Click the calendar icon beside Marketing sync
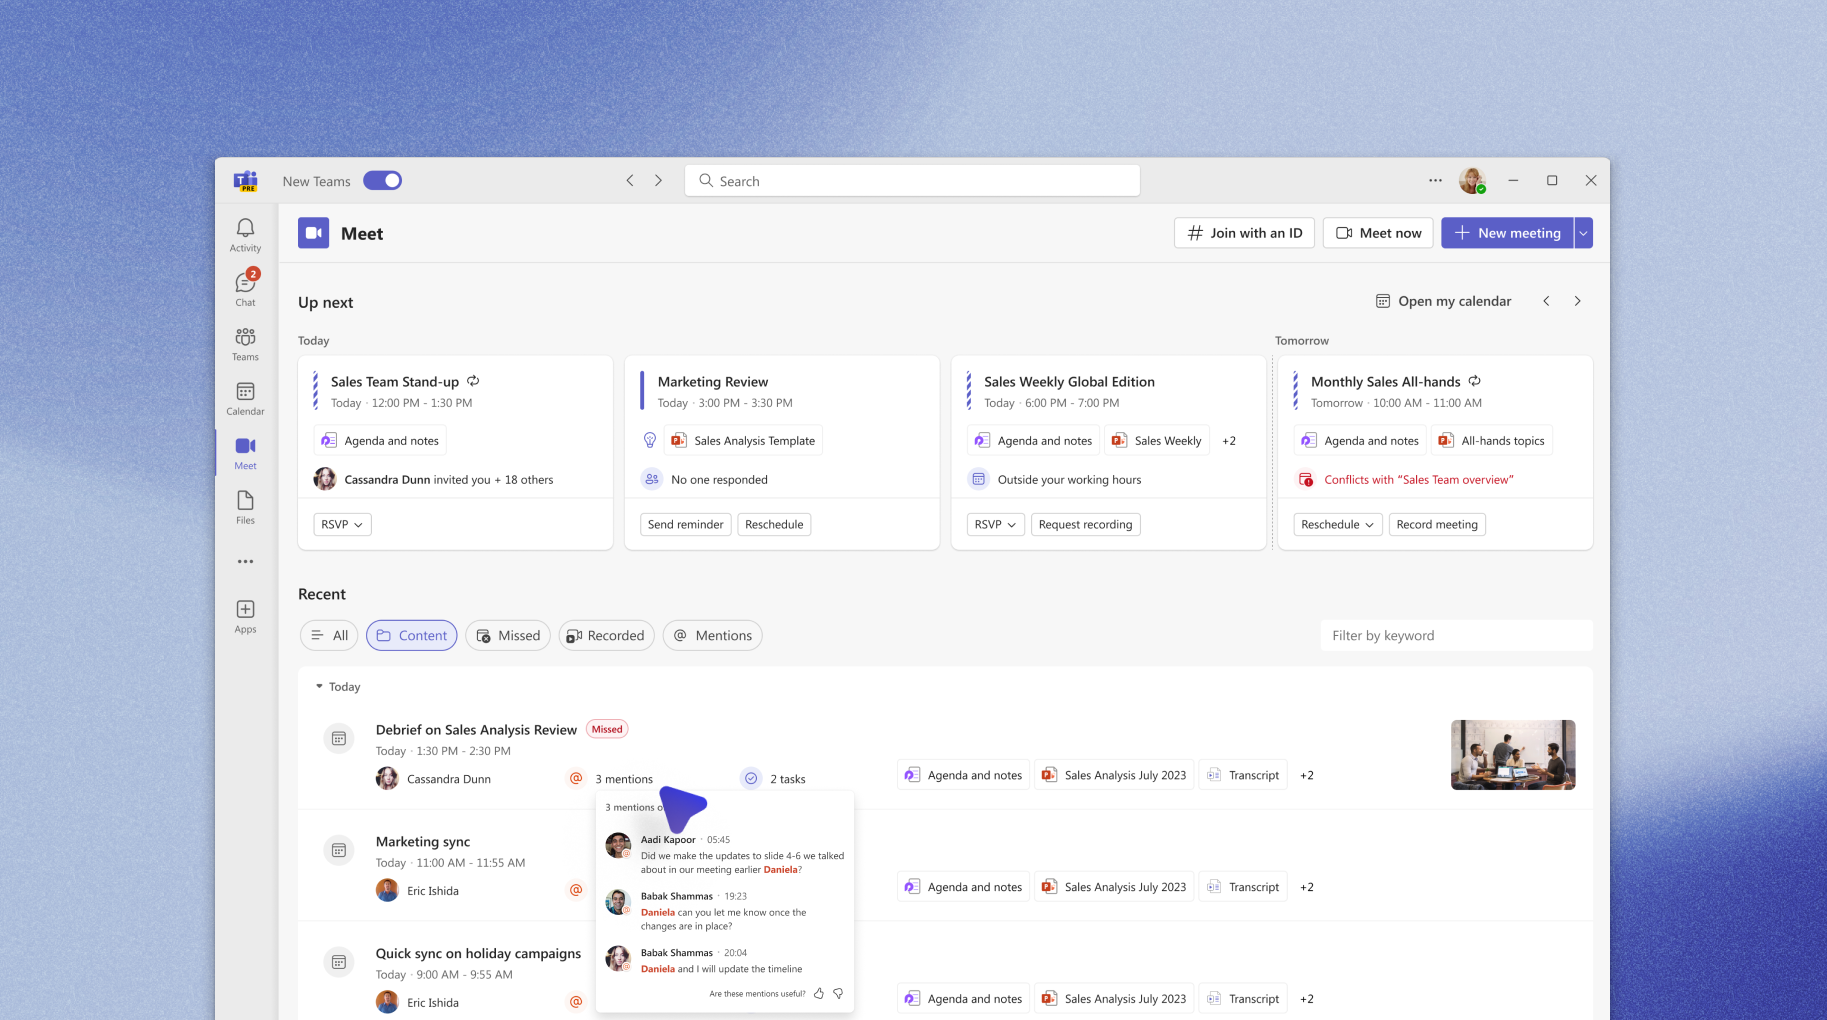The height and width of the screenshot is (1020, 1827). pyautogui.click(x=339, y=850)
